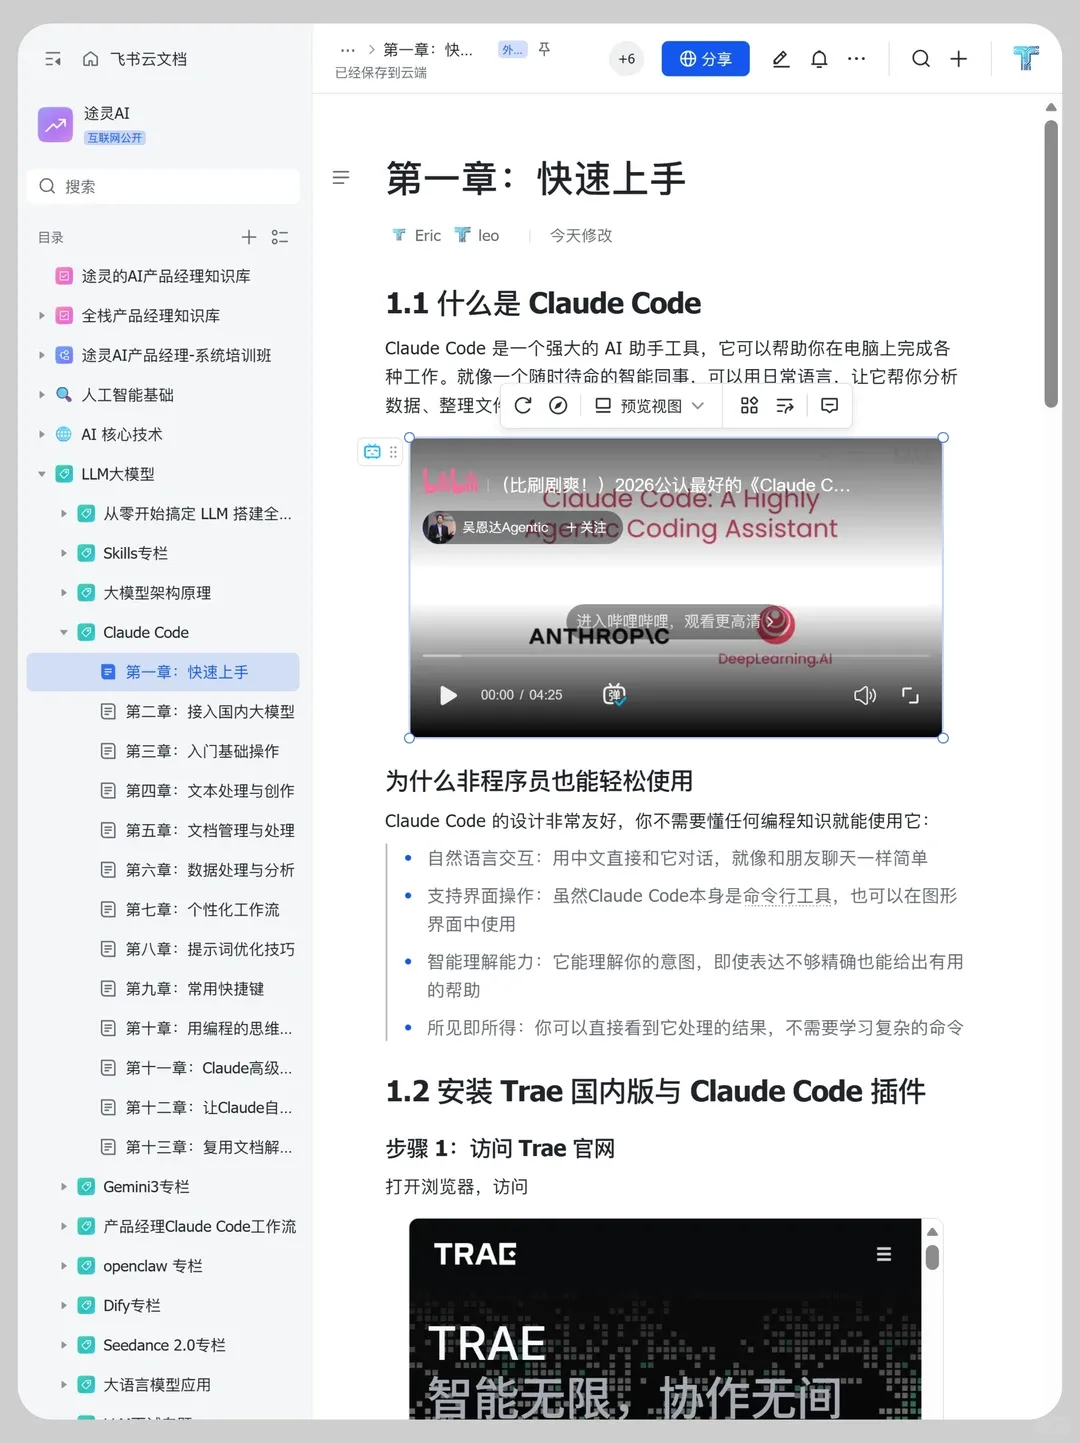
Task: Click the TRAE embed scrollbar
Action: point(932,1257)
